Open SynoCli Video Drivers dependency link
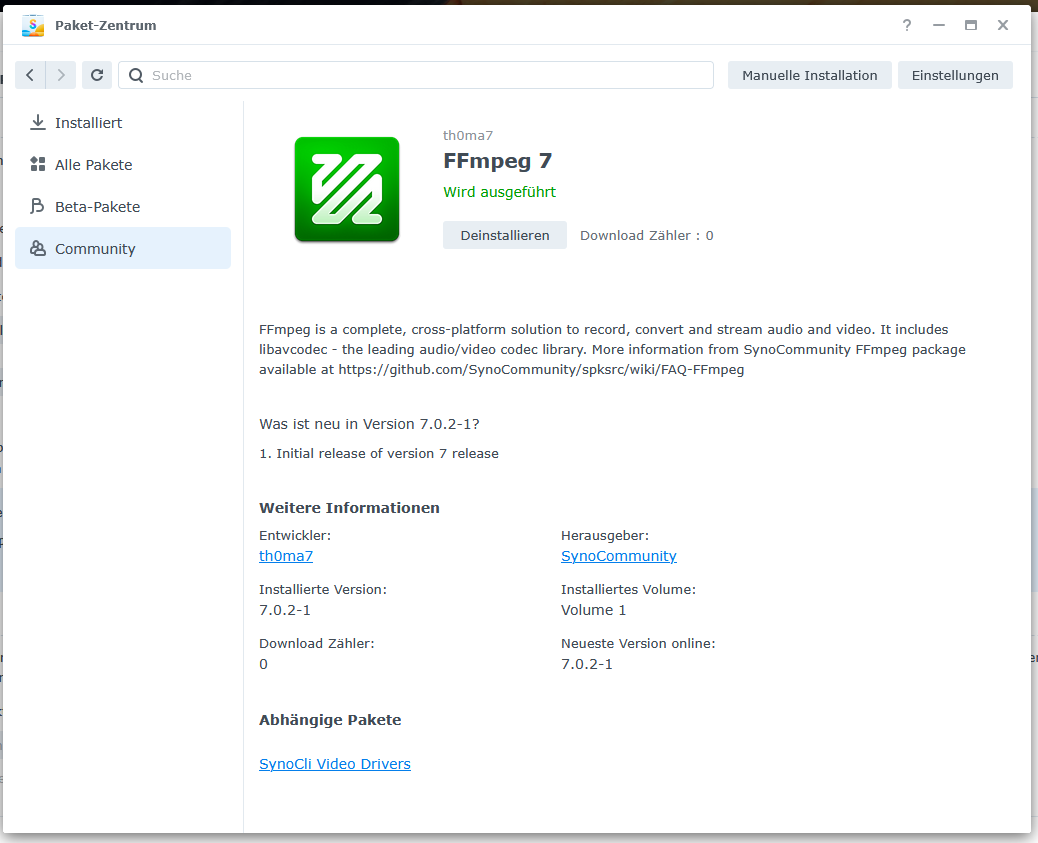 click(x=335, y=764)
